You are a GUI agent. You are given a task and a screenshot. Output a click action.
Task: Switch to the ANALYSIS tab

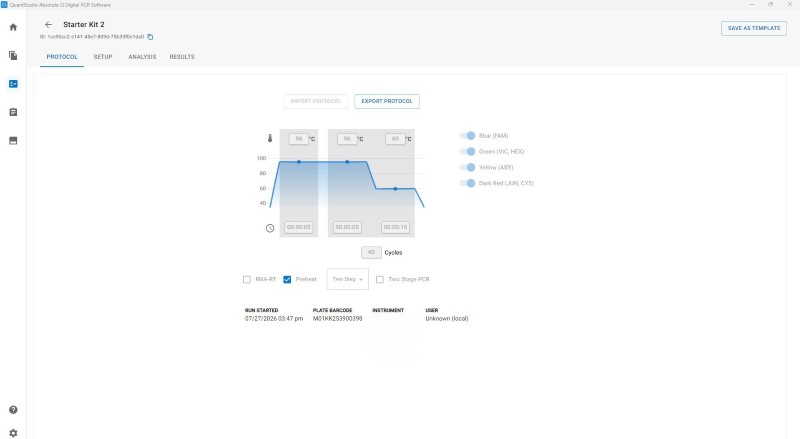142,57
